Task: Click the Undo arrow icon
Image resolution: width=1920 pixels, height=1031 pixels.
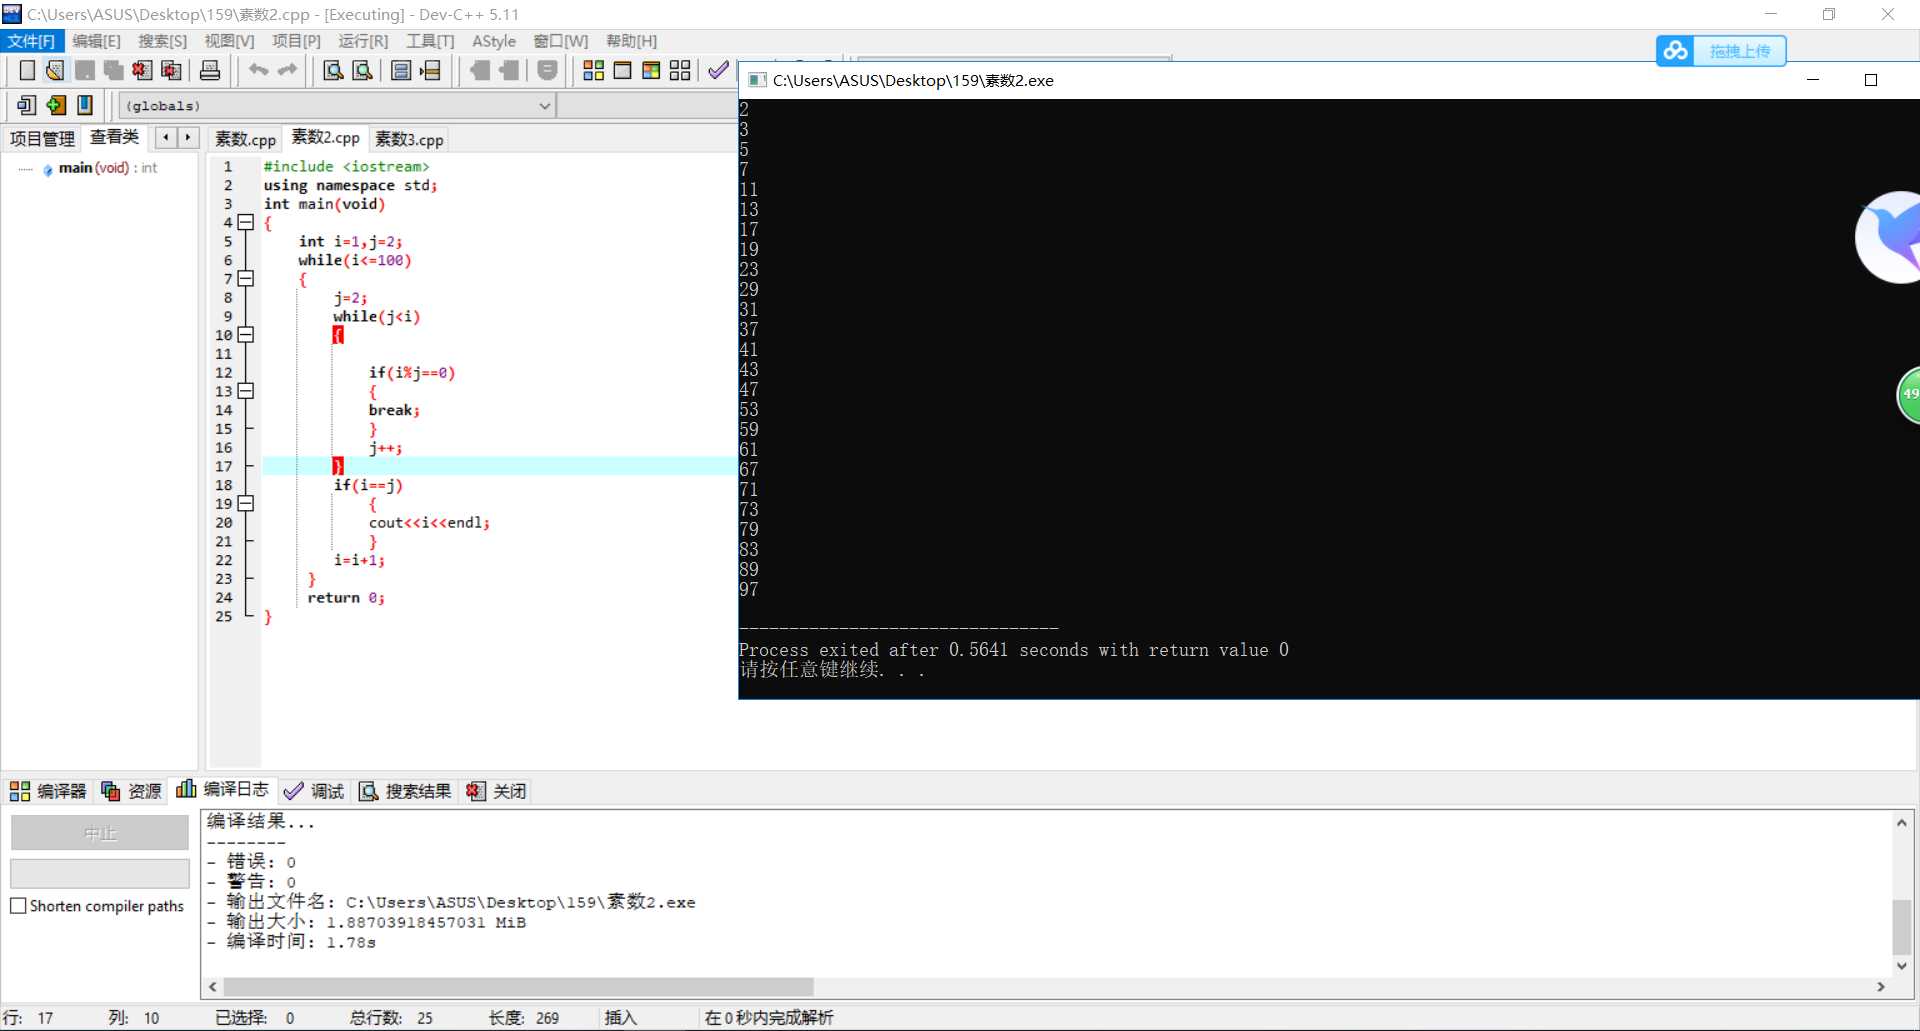Action: pos(258,70)
